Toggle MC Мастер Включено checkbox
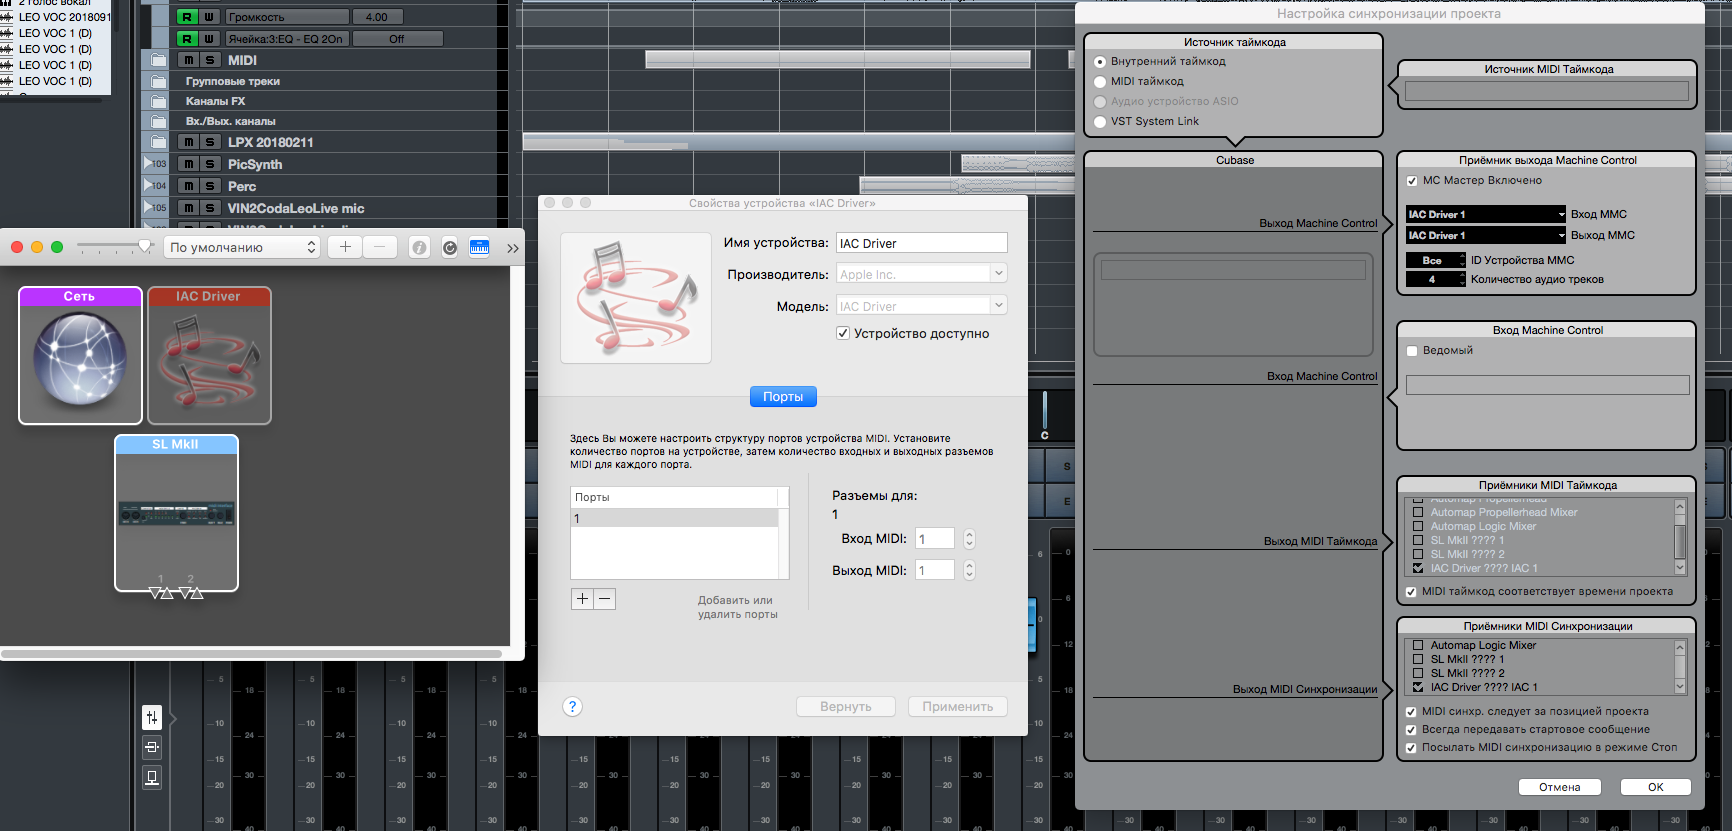The height and width of the screenshot is (831, 1732). coord(1412,181)
